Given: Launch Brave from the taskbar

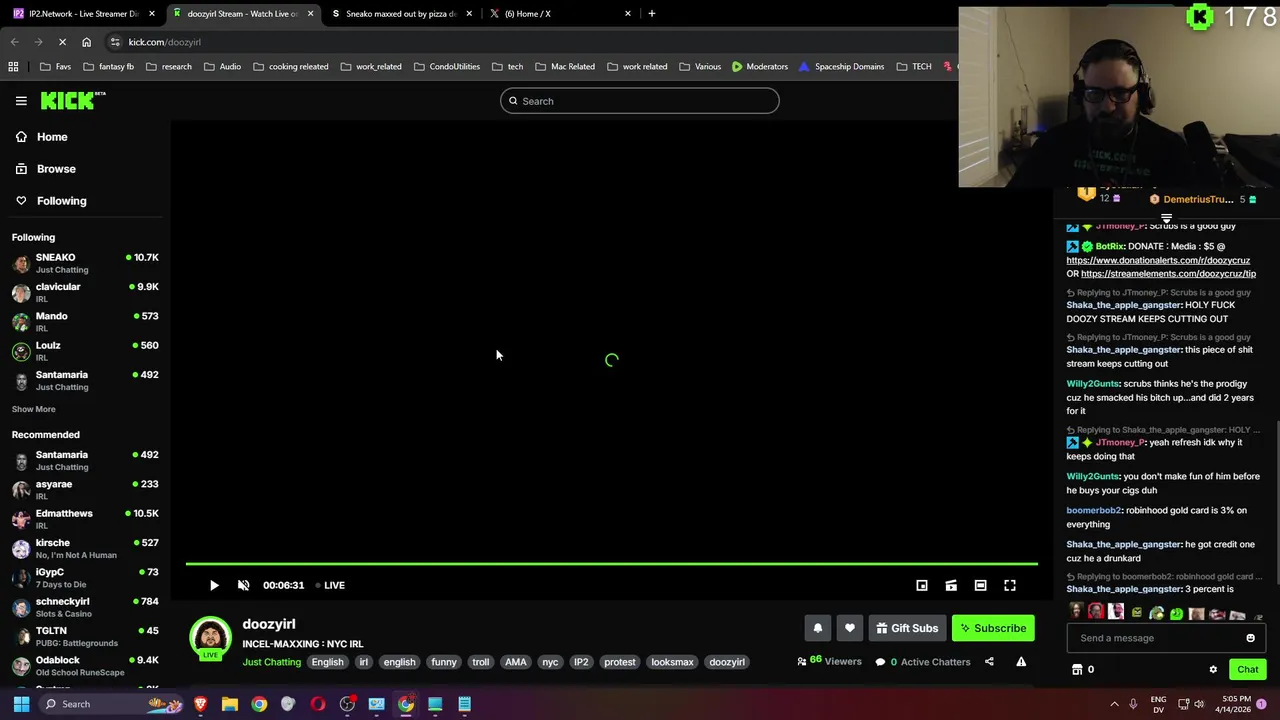Looking at the screenshot, I should pyautogui.click(x=200, y=704).
